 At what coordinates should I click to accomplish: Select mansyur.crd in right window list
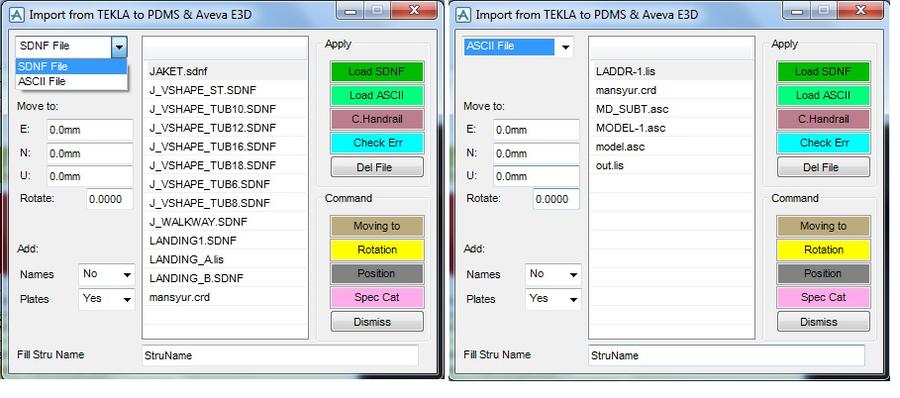(x=672, y=90)
